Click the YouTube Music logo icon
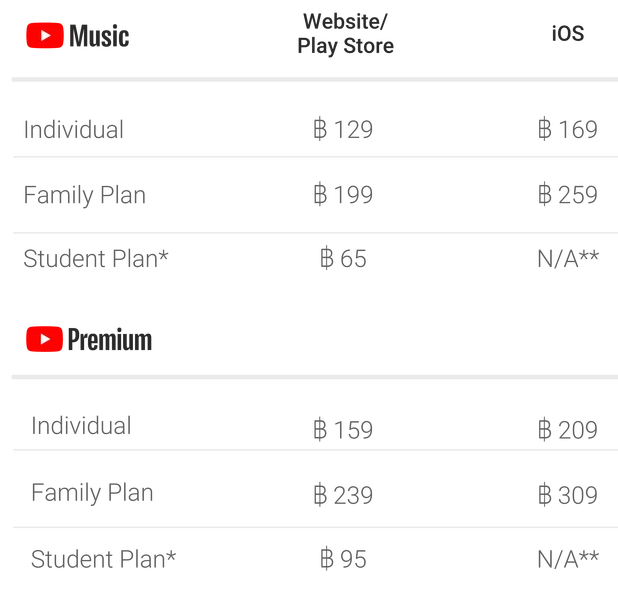This screenshot has height=592, width=618. [45, 35]
